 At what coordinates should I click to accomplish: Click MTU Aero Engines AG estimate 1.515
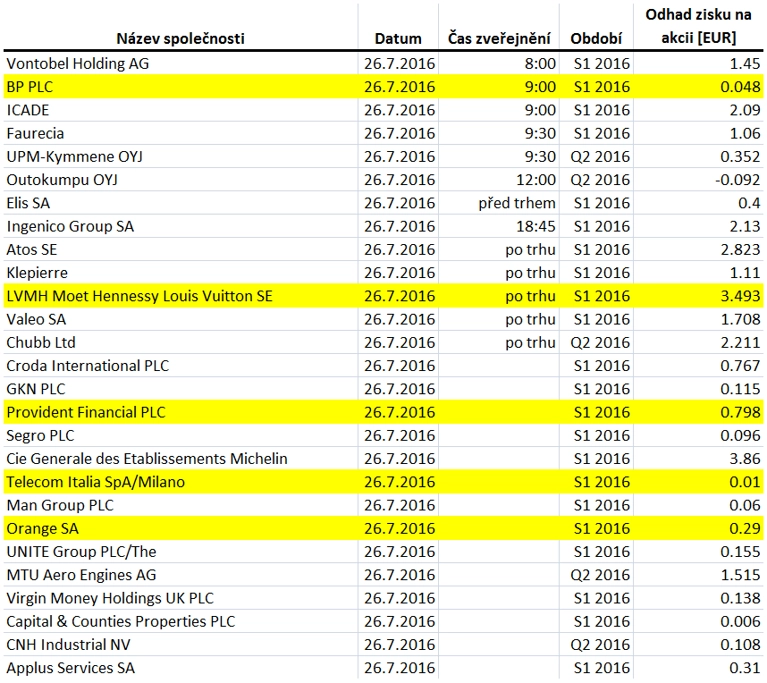pos(740,575)
